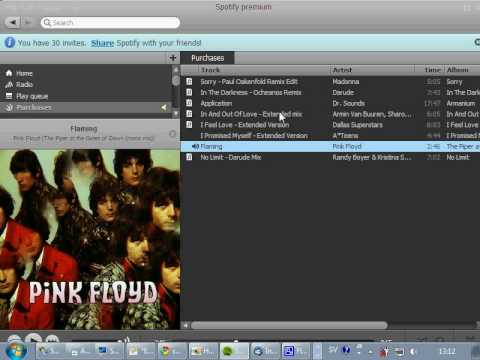Sort by the Time column header
Viewport: 480px width, 360px height.
[x=432, y=70]
